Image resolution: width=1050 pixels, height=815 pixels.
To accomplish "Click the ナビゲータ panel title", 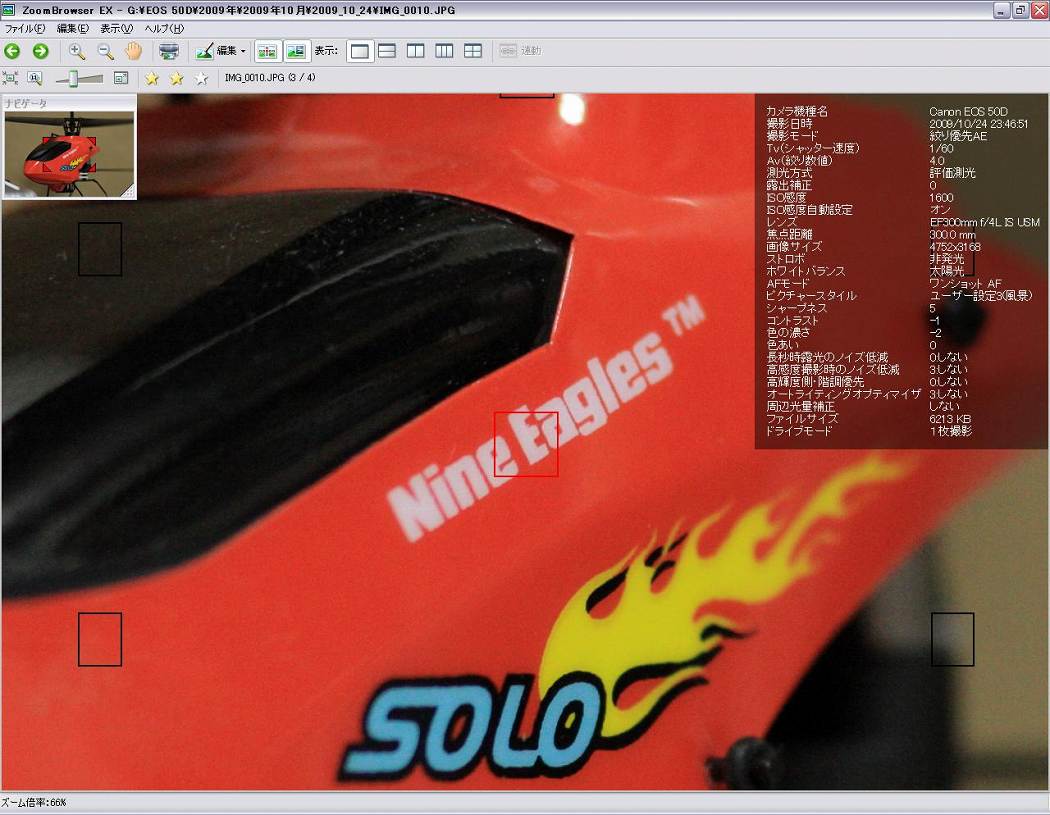I will 25,104.
